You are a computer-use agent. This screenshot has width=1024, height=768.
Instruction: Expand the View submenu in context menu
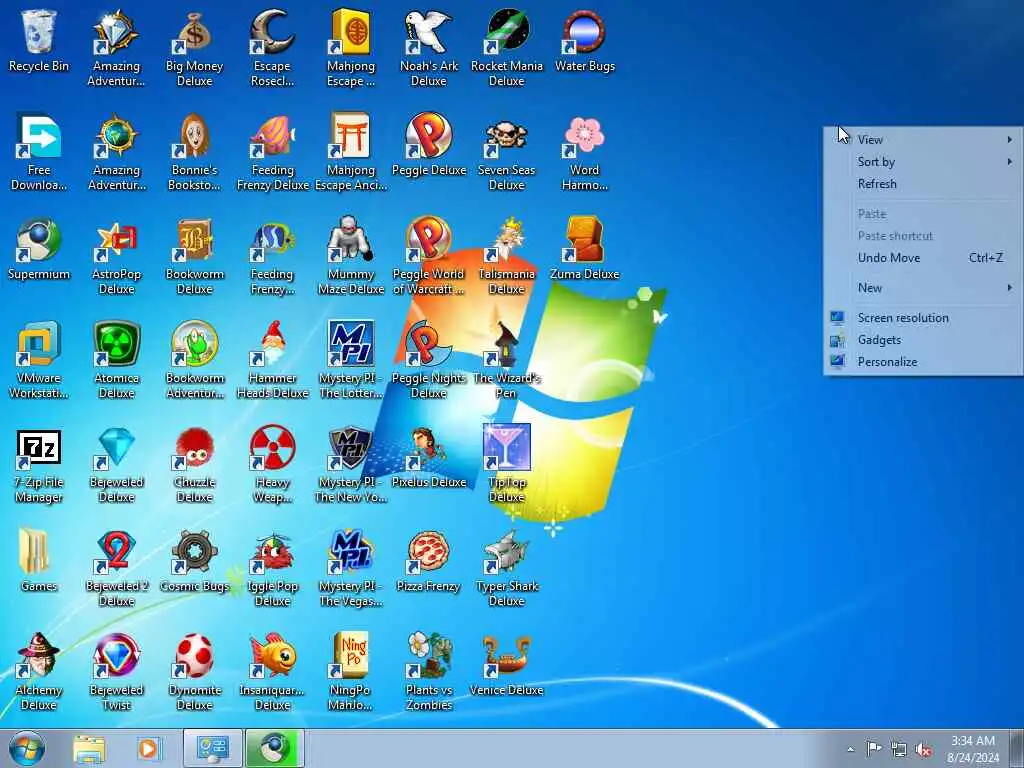point(923,140)
